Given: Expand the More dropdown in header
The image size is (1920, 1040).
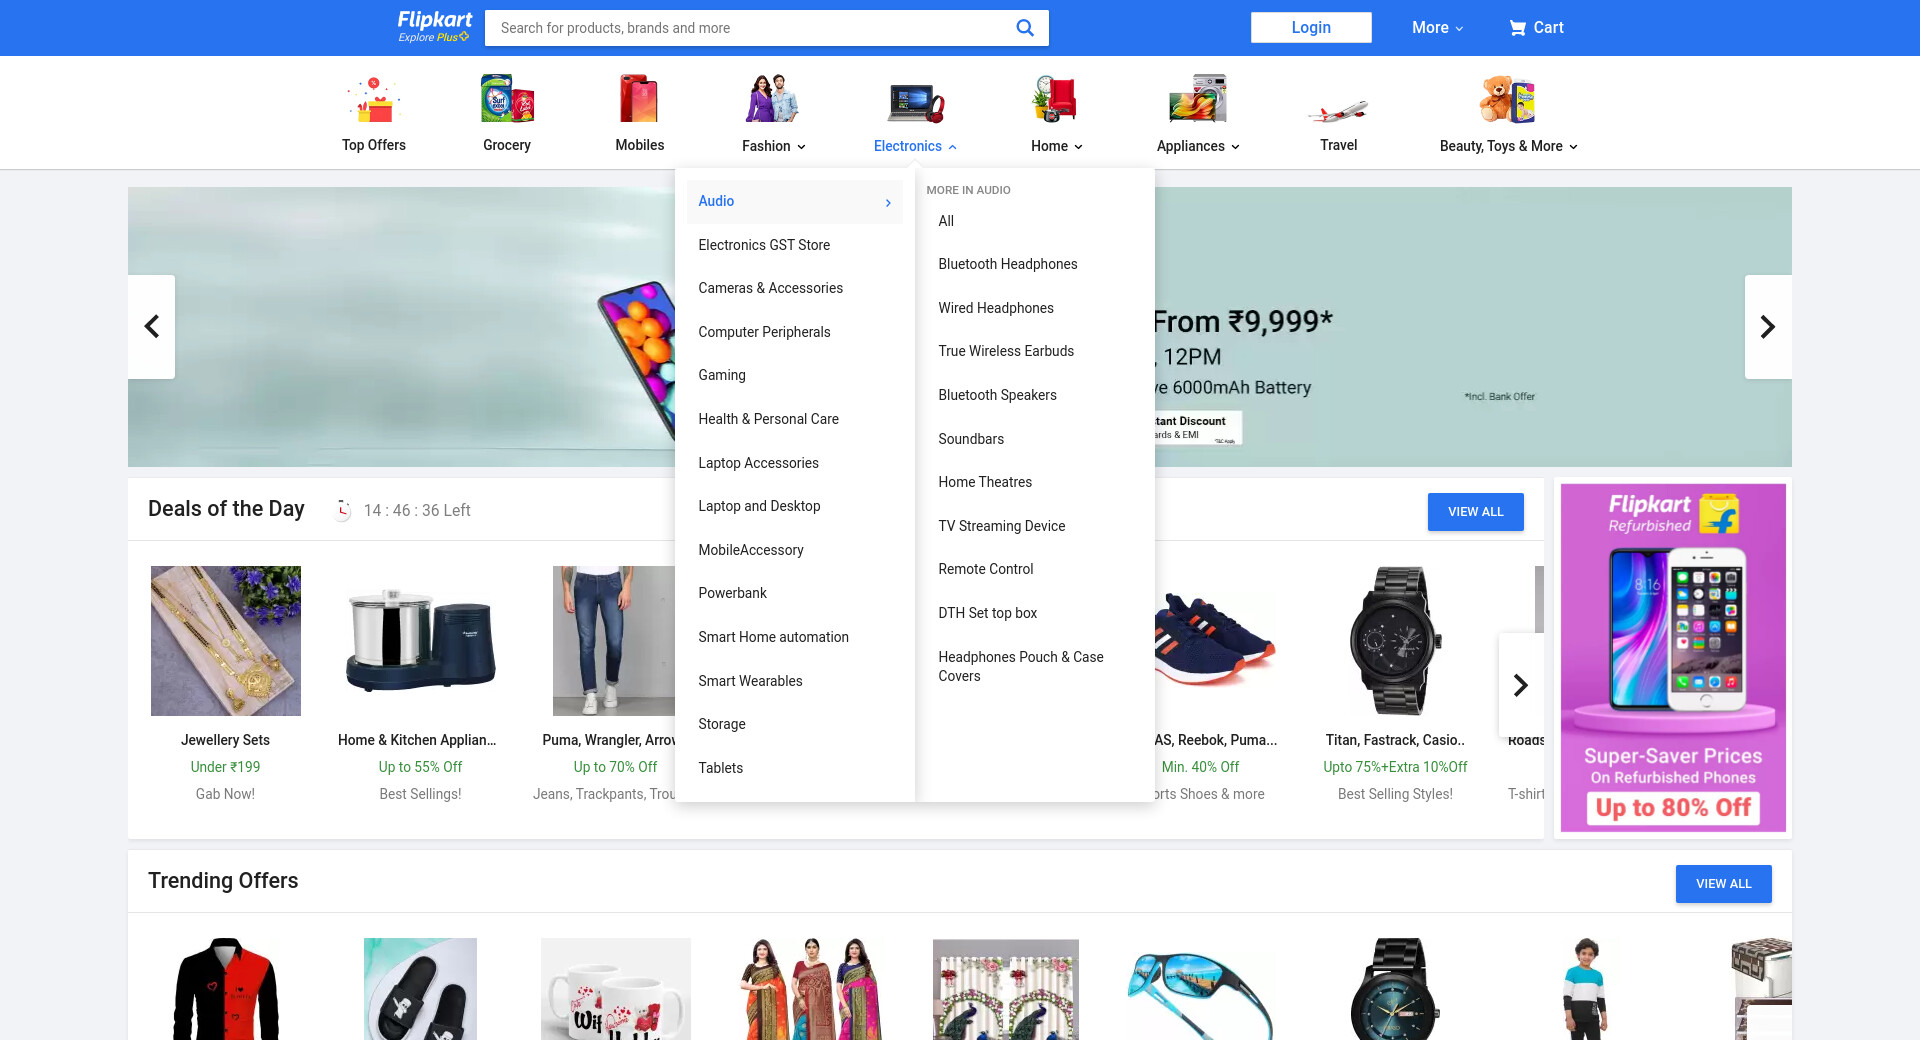Looking at the screenshot, I should pyautogui.click(x=1437, y=28).
